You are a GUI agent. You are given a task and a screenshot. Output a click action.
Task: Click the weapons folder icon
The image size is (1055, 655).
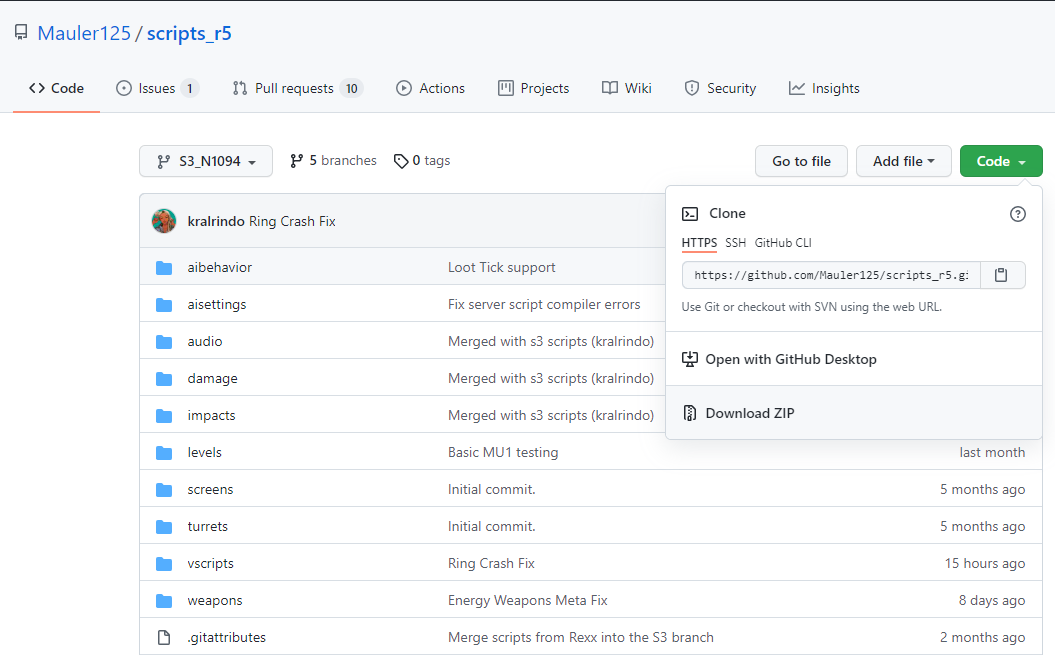click(164, 601)
